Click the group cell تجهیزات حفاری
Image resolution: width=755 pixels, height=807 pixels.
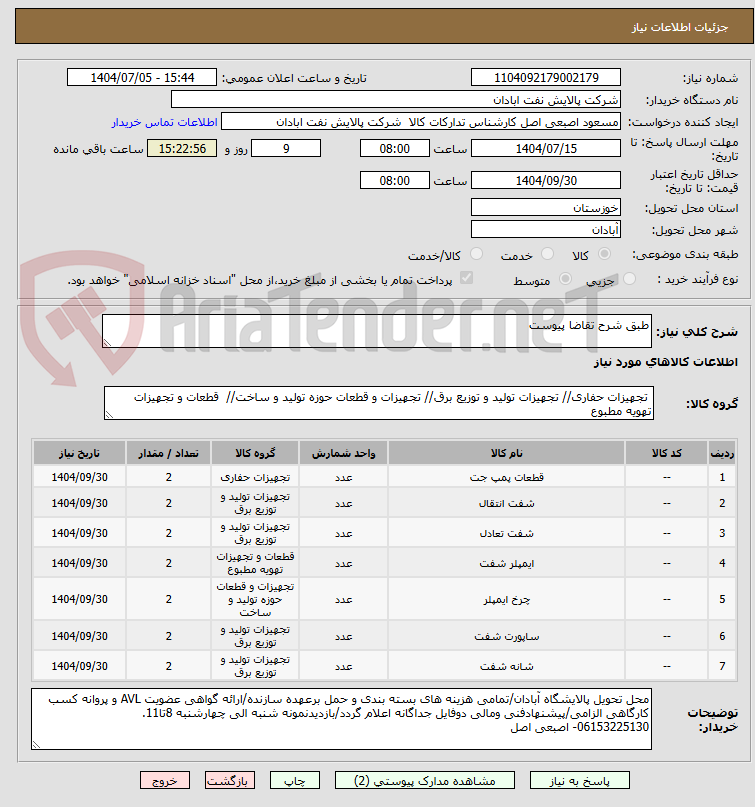(x=255, y=478)
